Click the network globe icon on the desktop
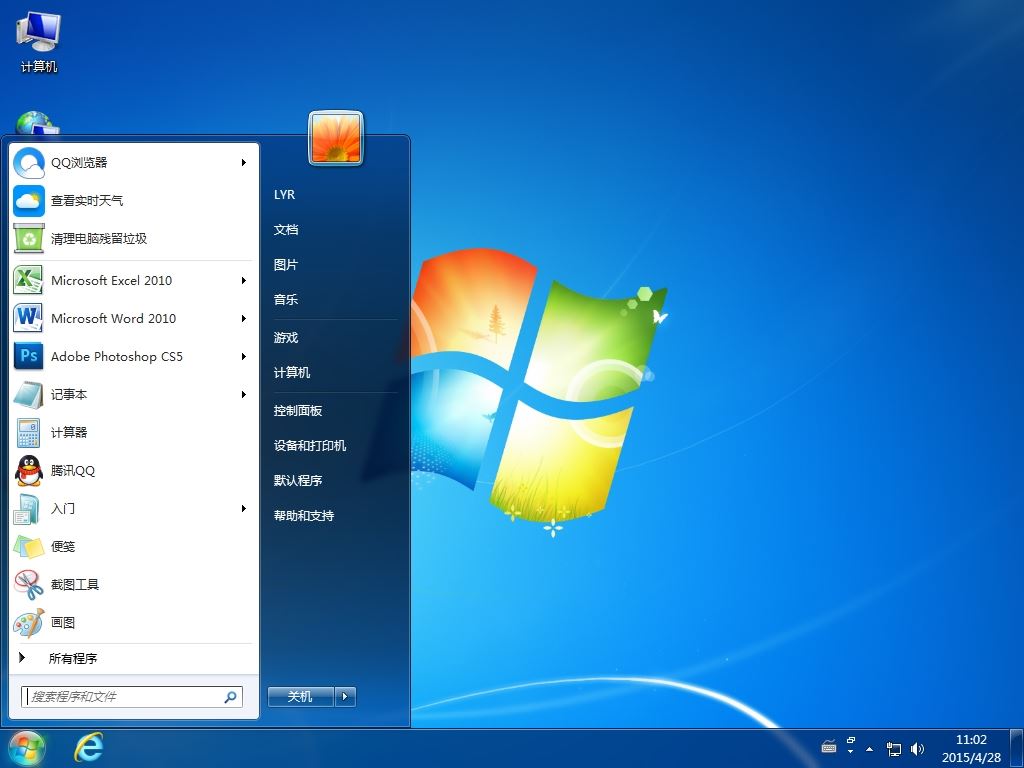The height and width of the screenshot is (768, 1024). 37,123
